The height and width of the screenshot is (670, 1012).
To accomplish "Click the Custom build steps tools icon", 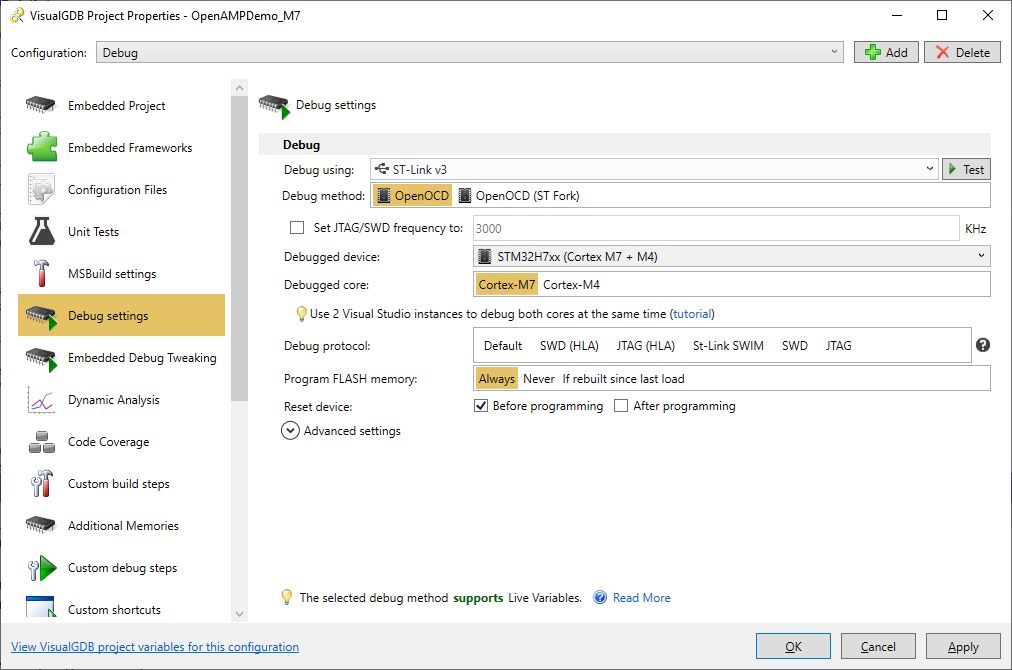I will (41, 483).
